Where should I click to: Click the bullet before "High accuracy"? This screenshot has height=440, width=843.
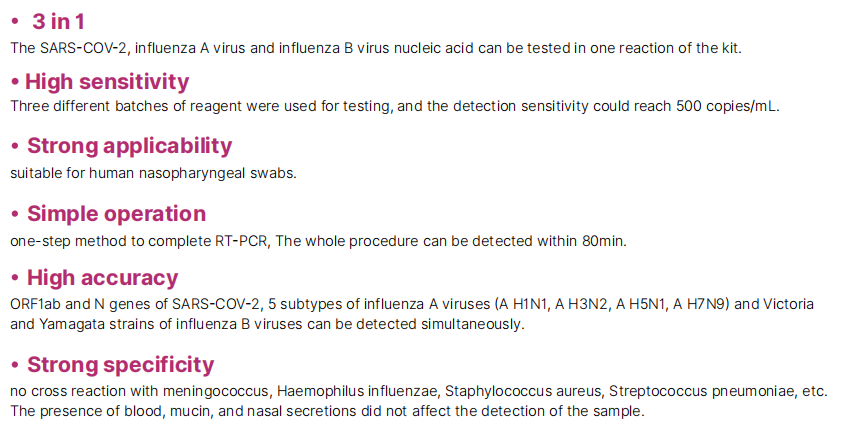[15, 279]
